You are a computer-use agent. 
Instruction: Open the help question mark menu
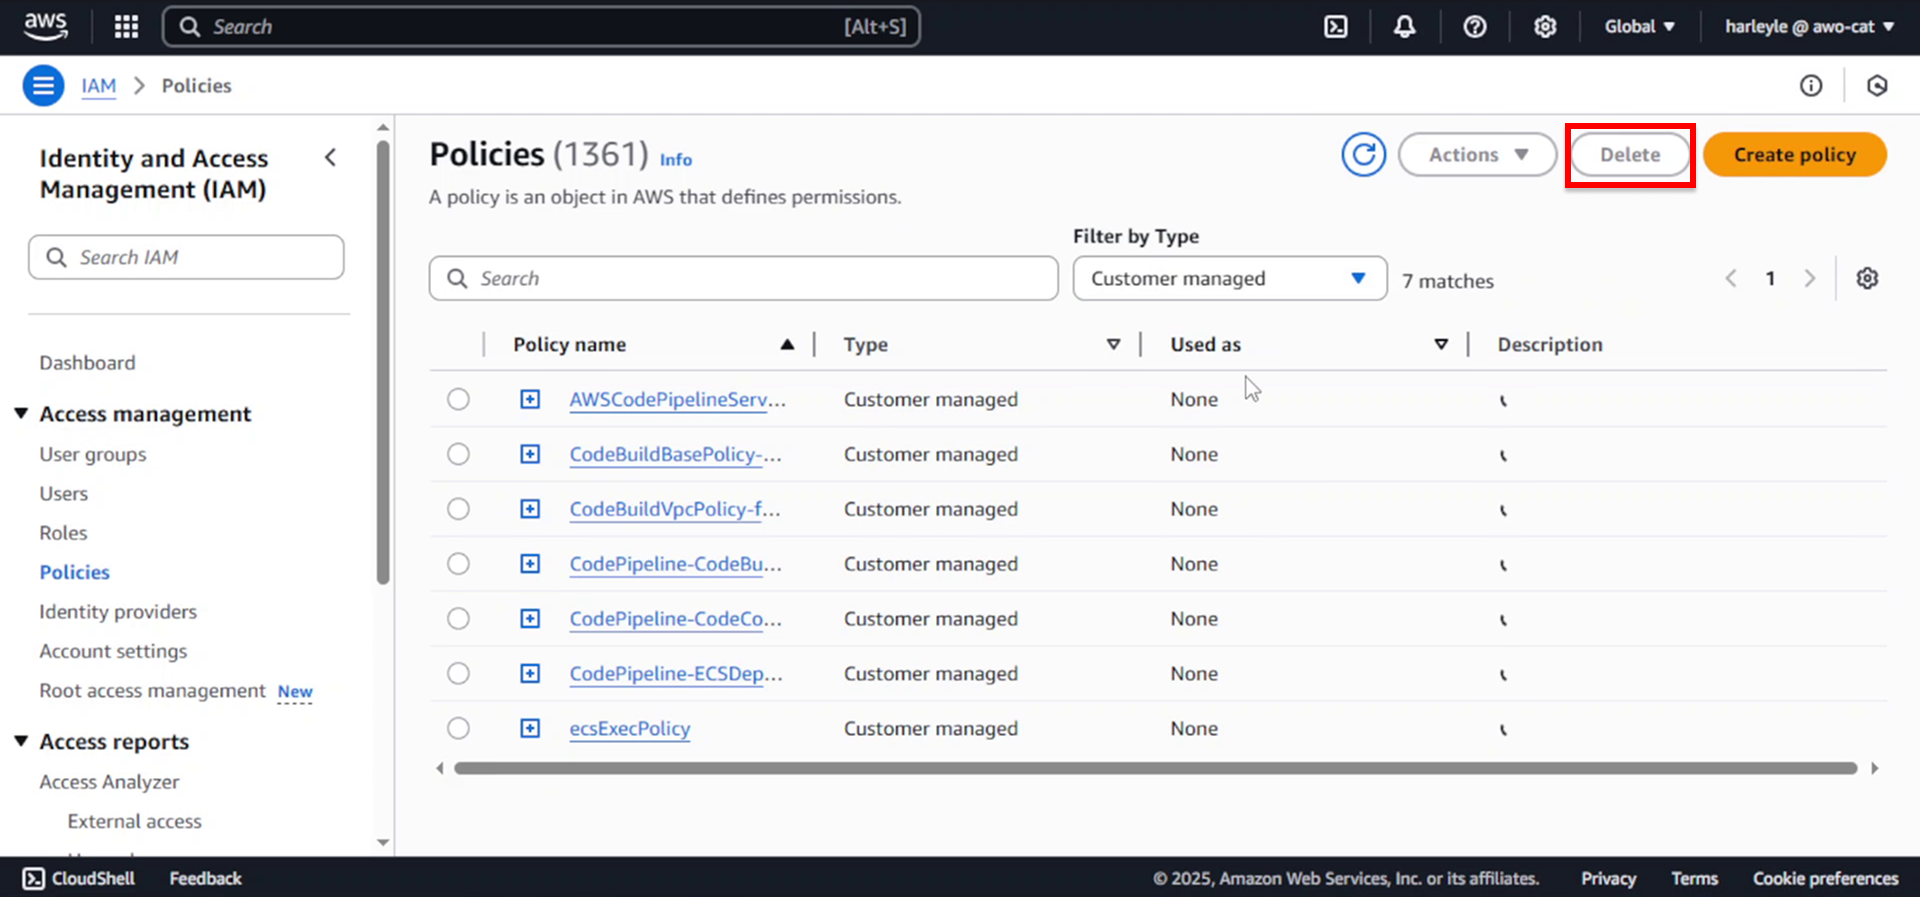tap(1475, 27)
